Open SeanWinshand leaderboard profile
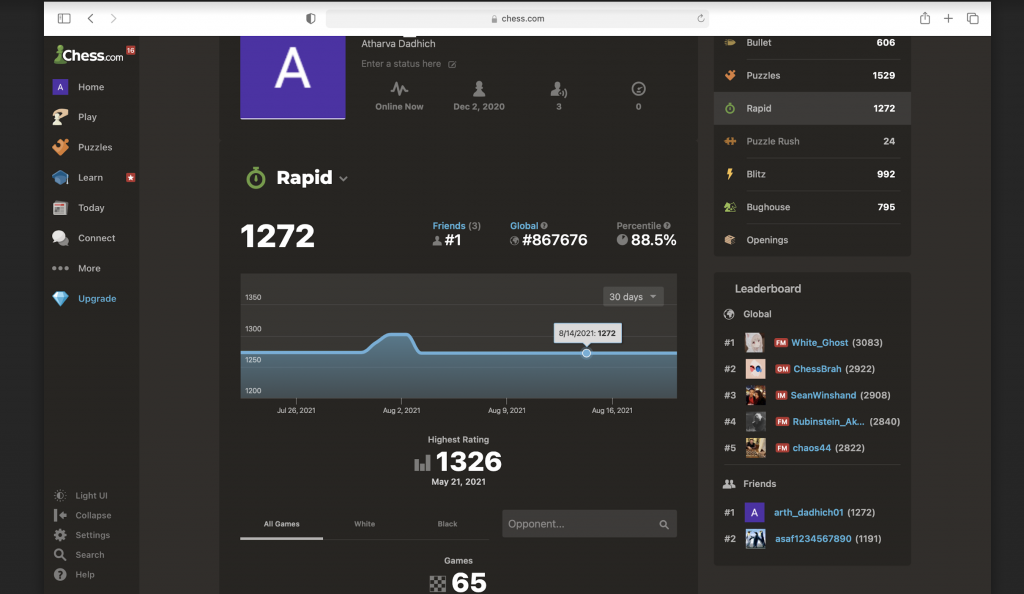1024x594 pixels. point(823,396)
